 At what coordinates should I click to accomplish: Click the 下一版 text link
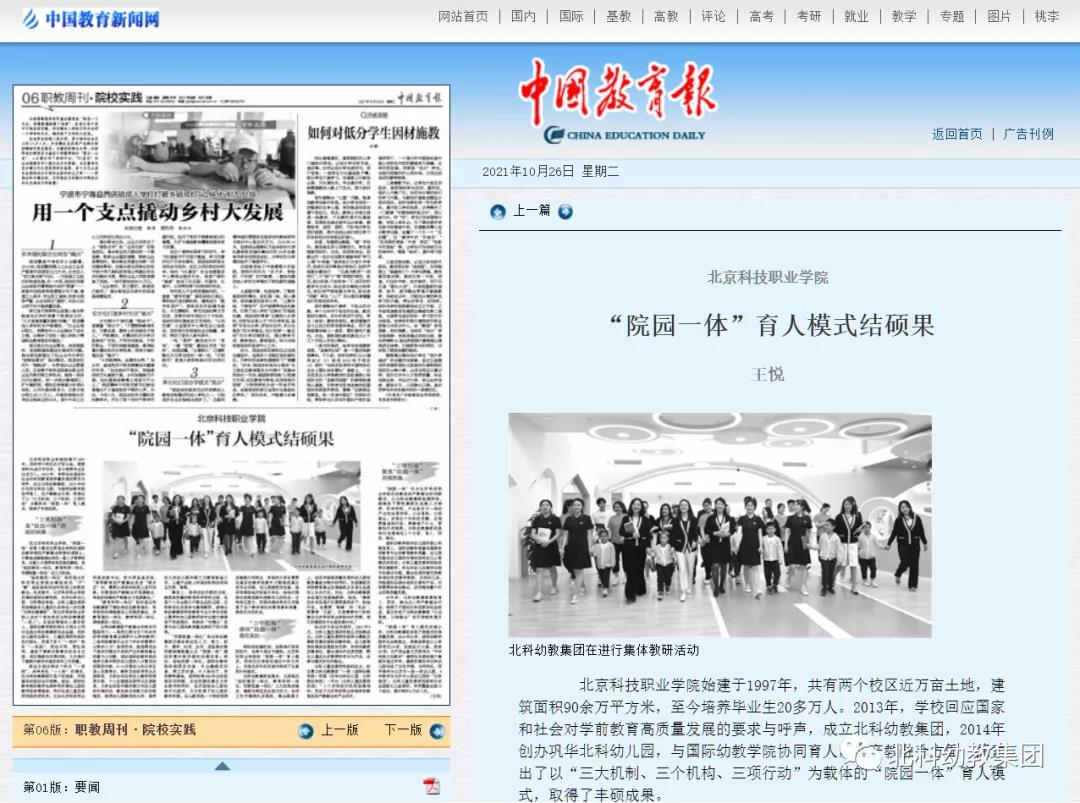tap(403, 730)
